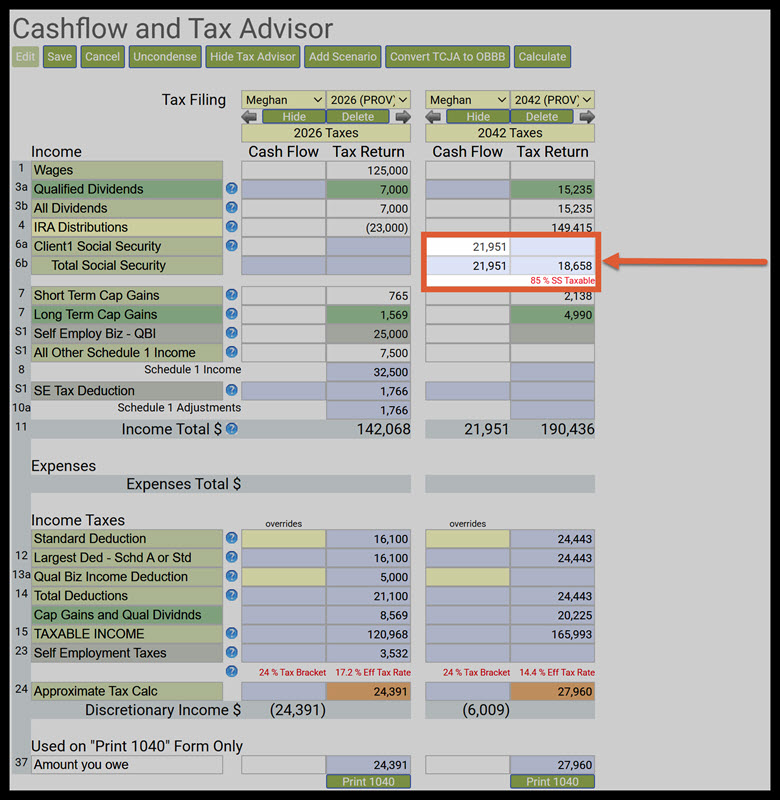Run Calculate
780x800 pixels.
542,57
